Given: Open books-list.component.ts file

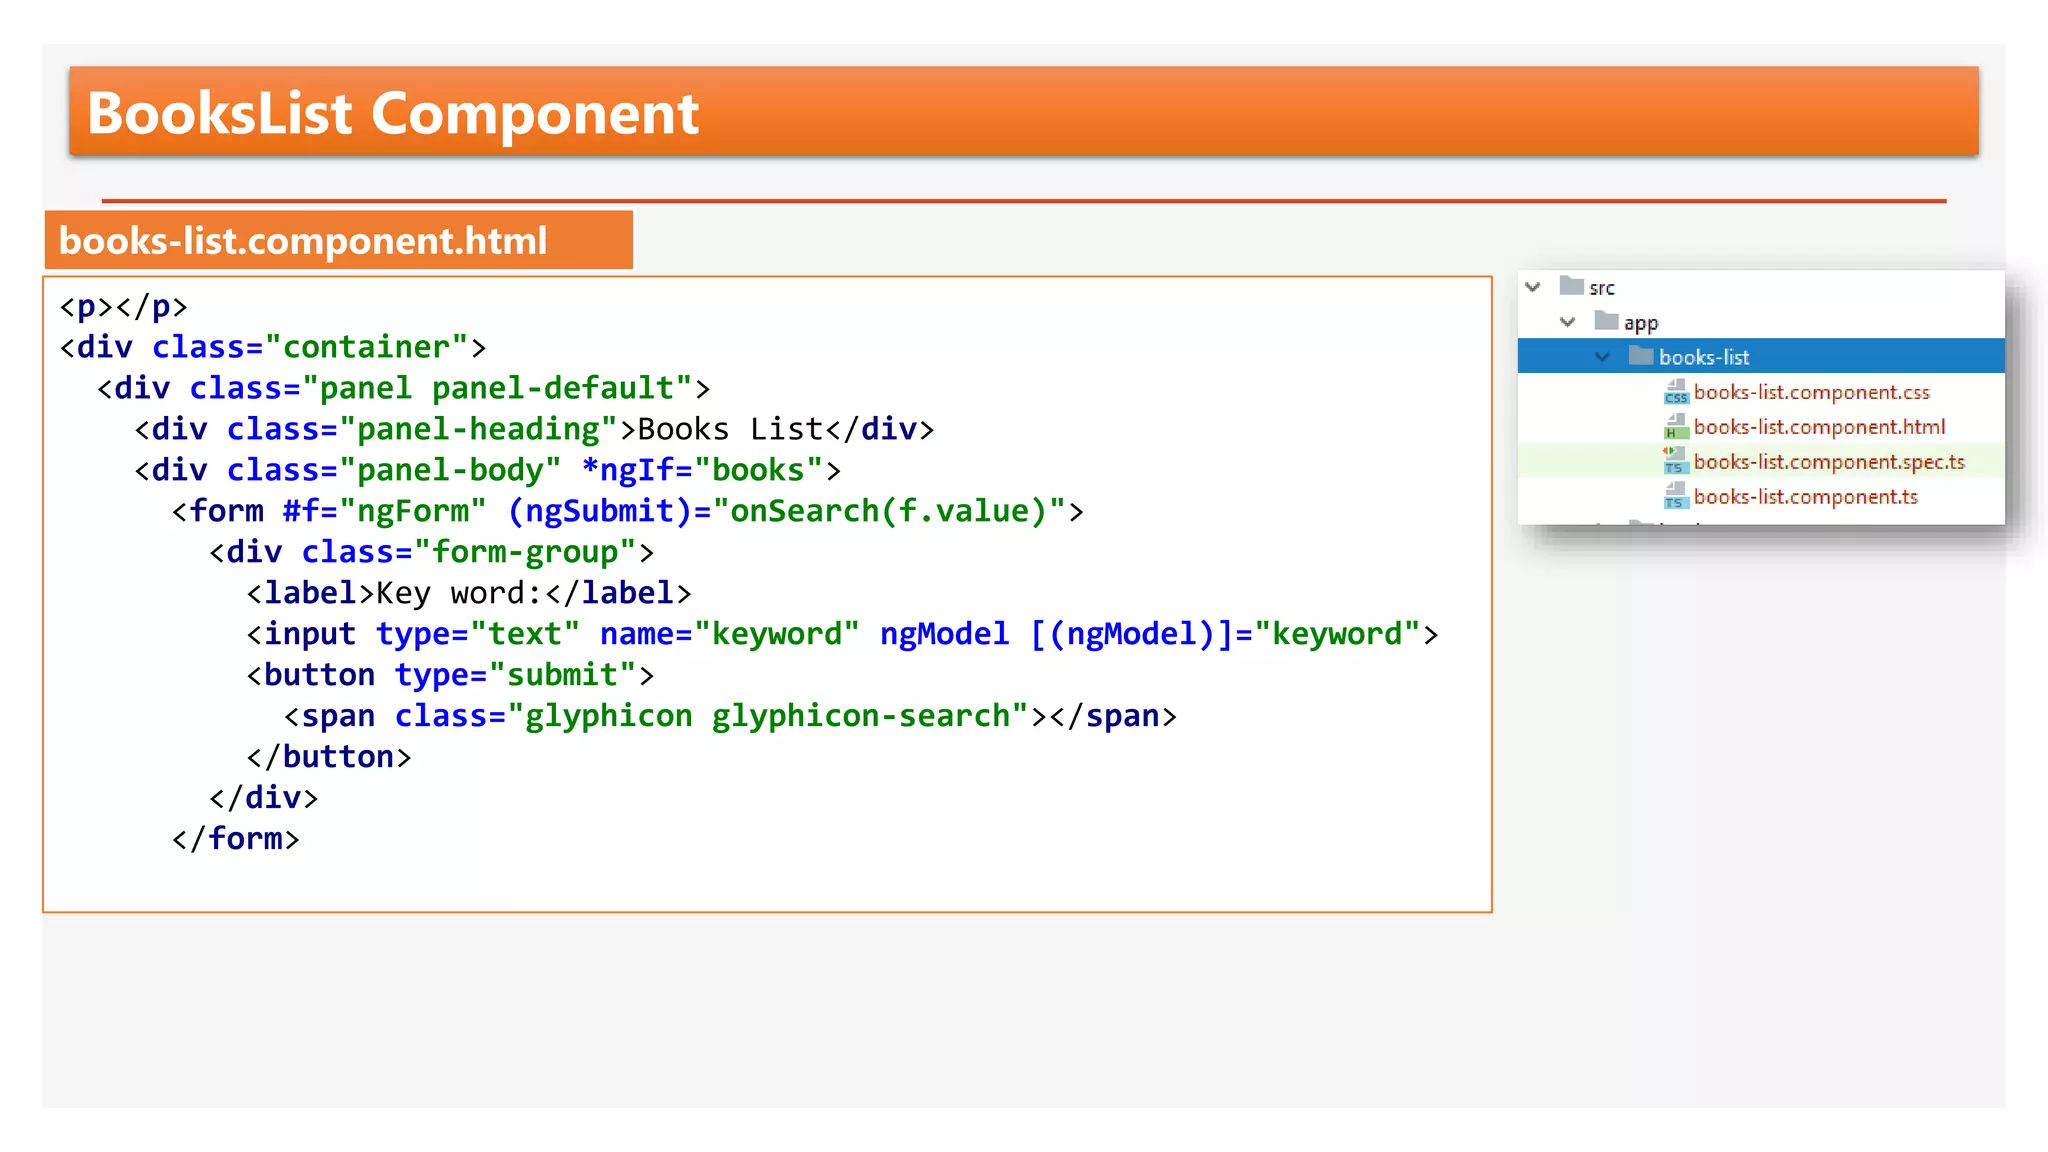Looking at the screenshot, I should (x=1805, y=497).
